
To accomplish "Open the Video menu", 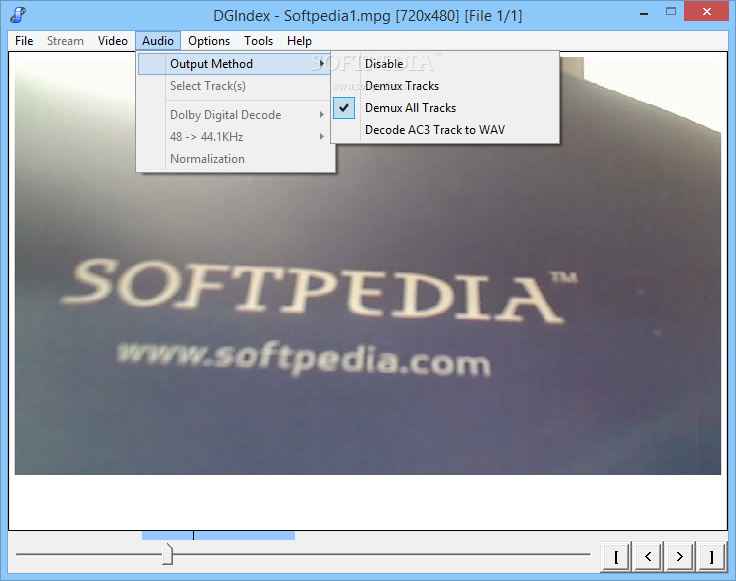I will tap(113, 41).
